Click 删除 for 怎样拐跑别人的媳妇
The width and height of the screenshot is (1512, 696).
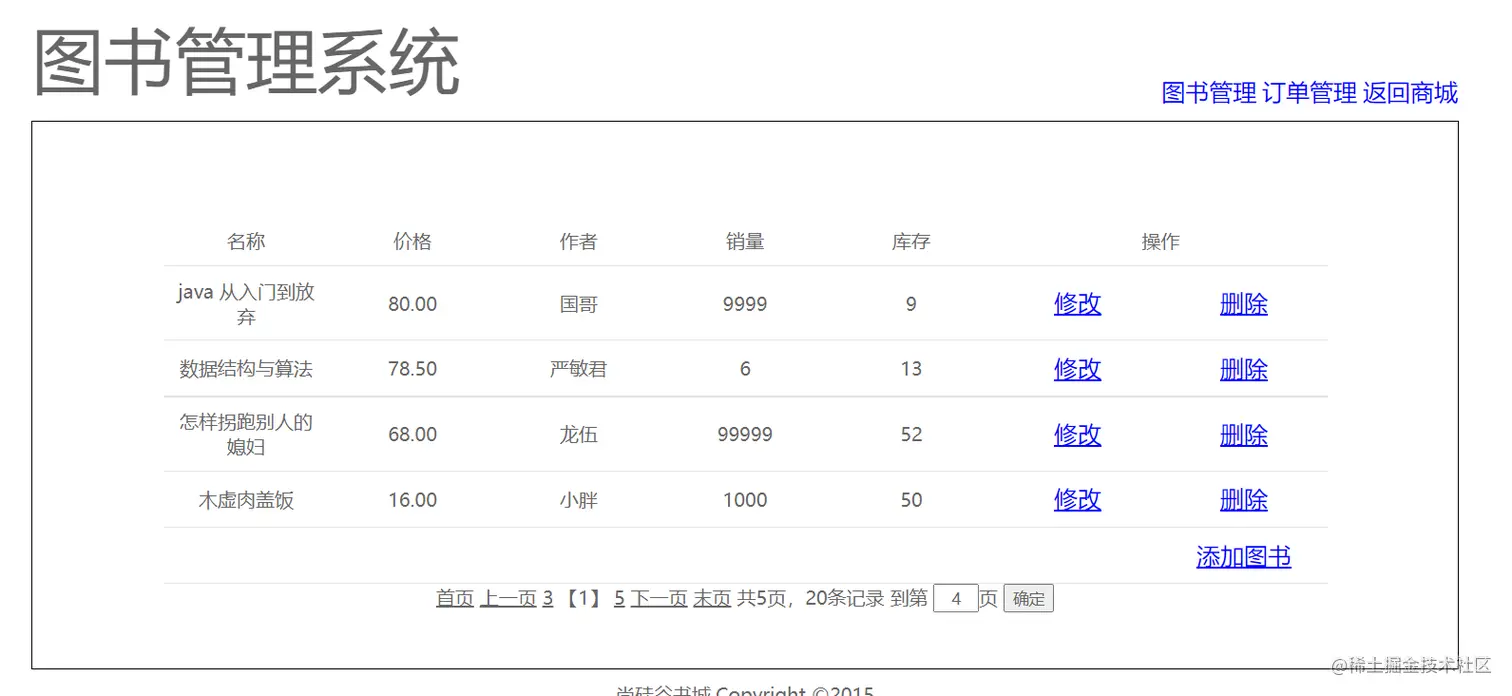[x=1243, y=435]
